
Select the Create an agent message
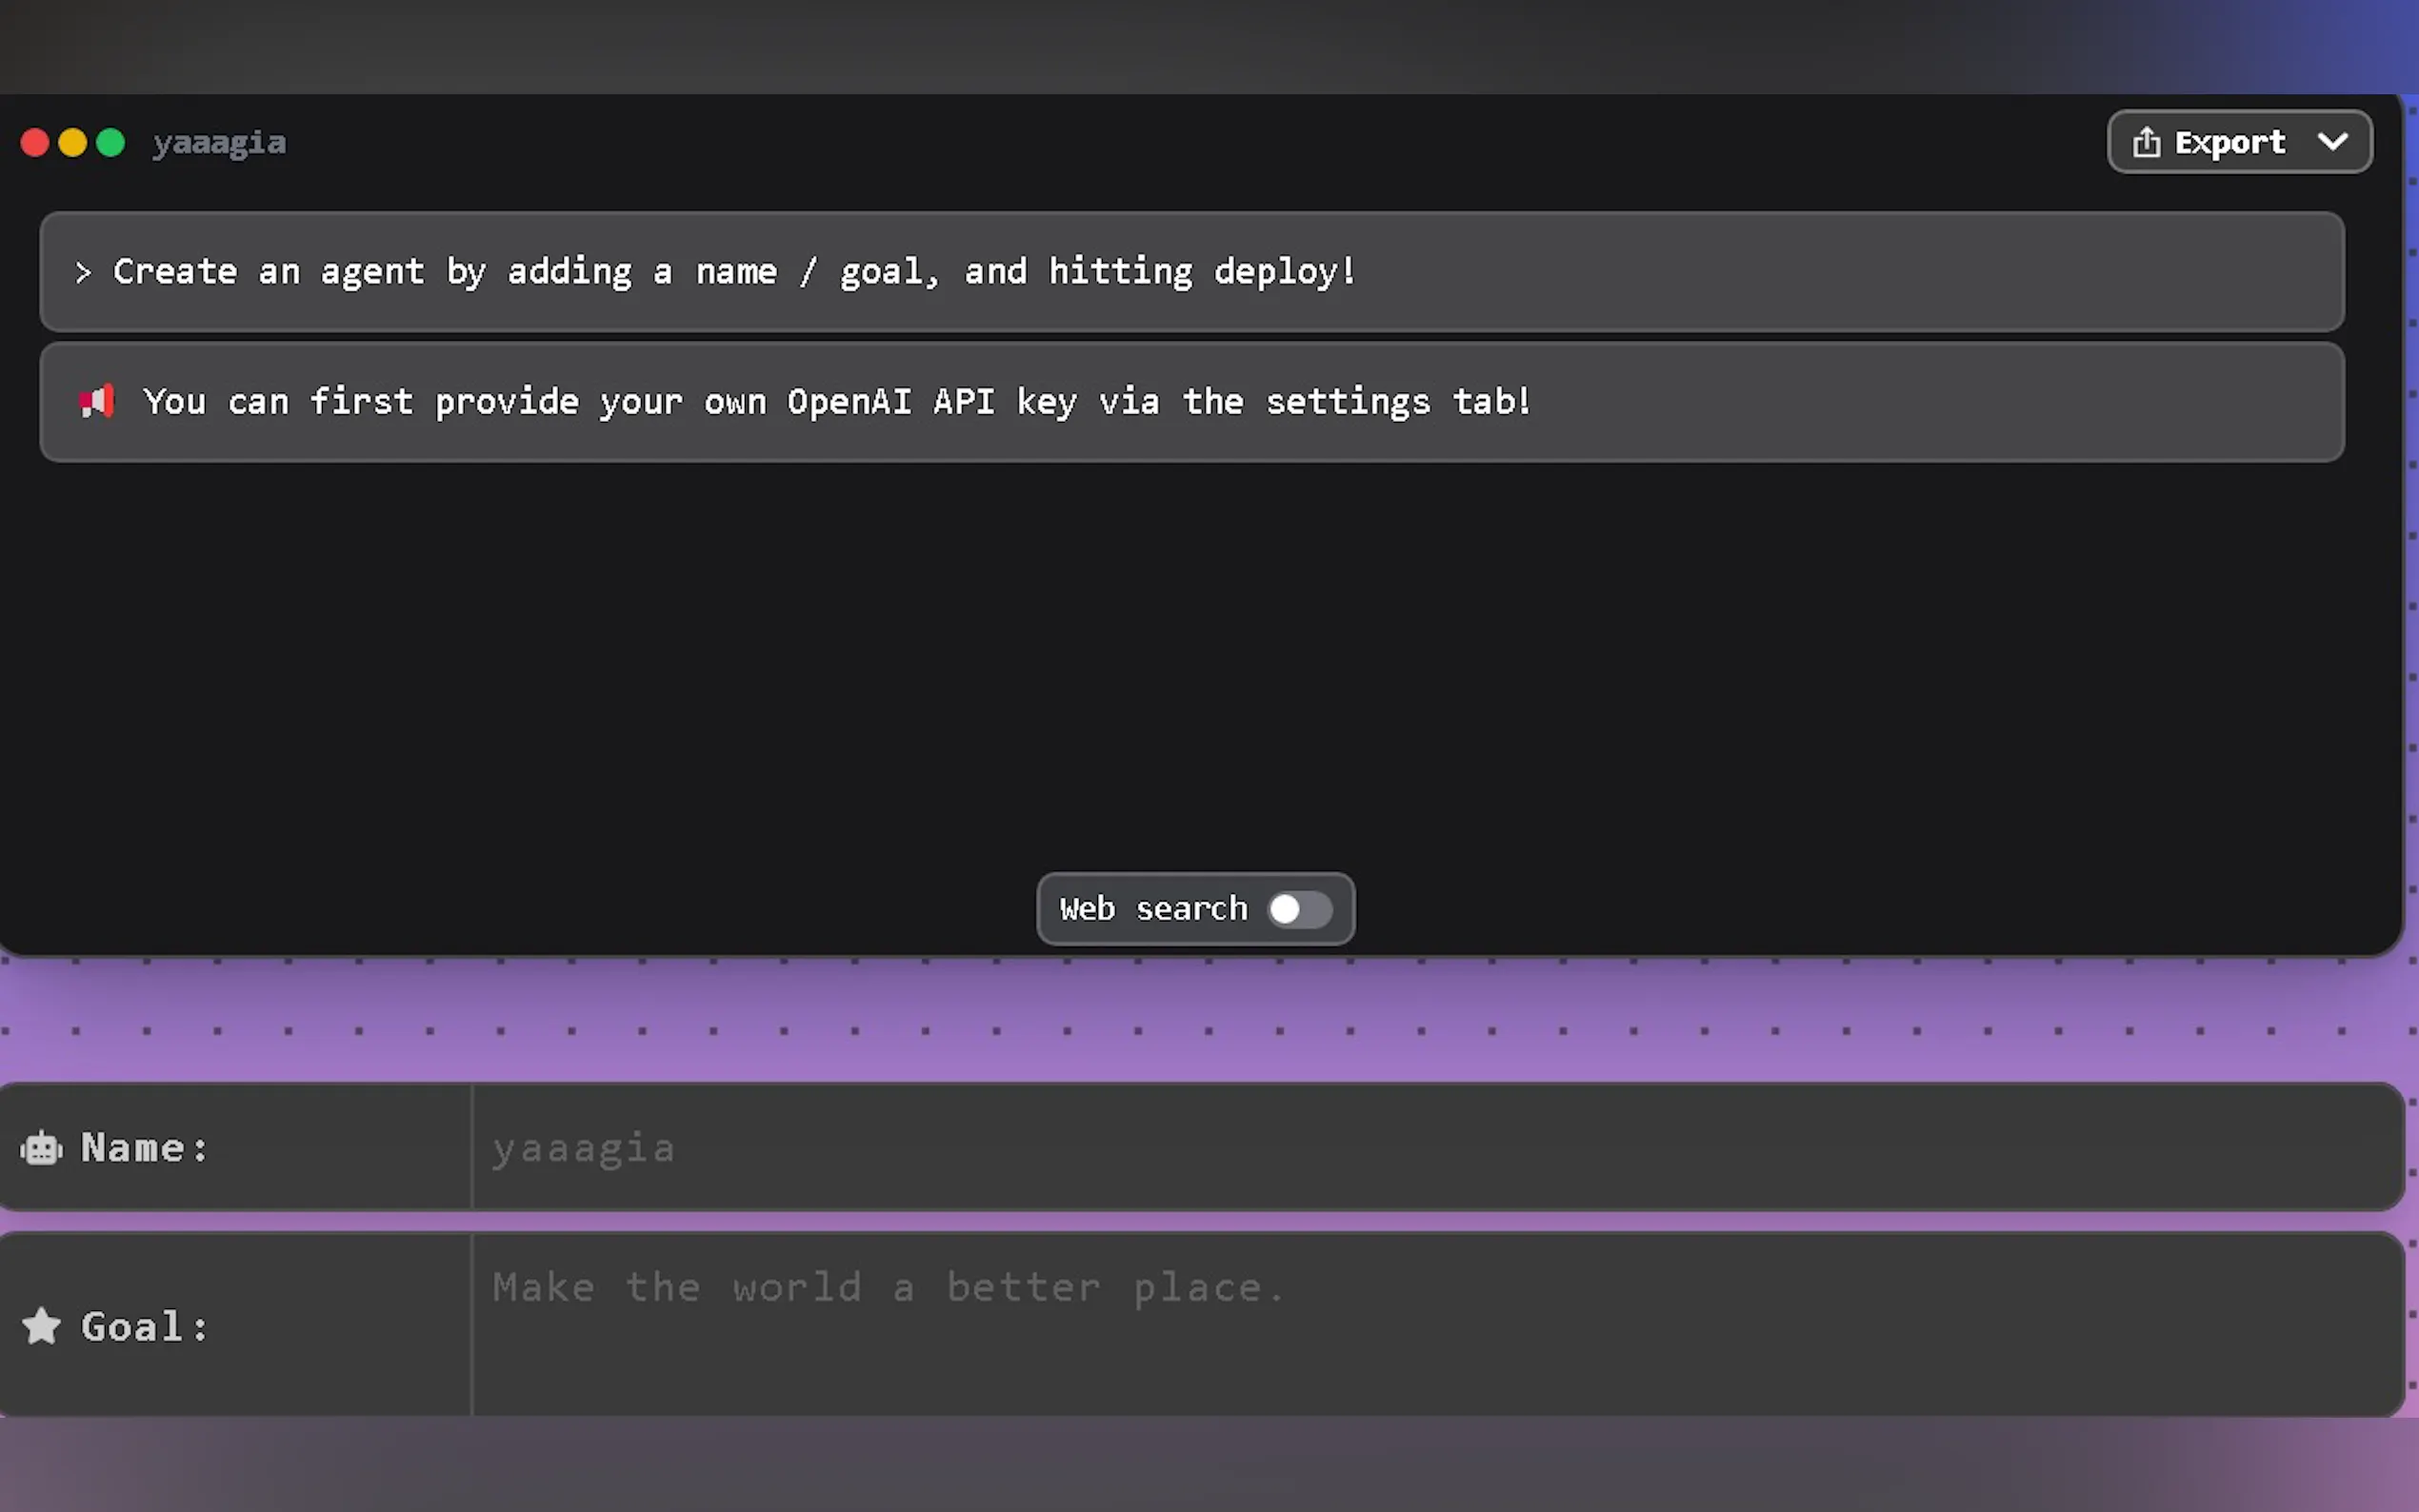click(735, 272)
